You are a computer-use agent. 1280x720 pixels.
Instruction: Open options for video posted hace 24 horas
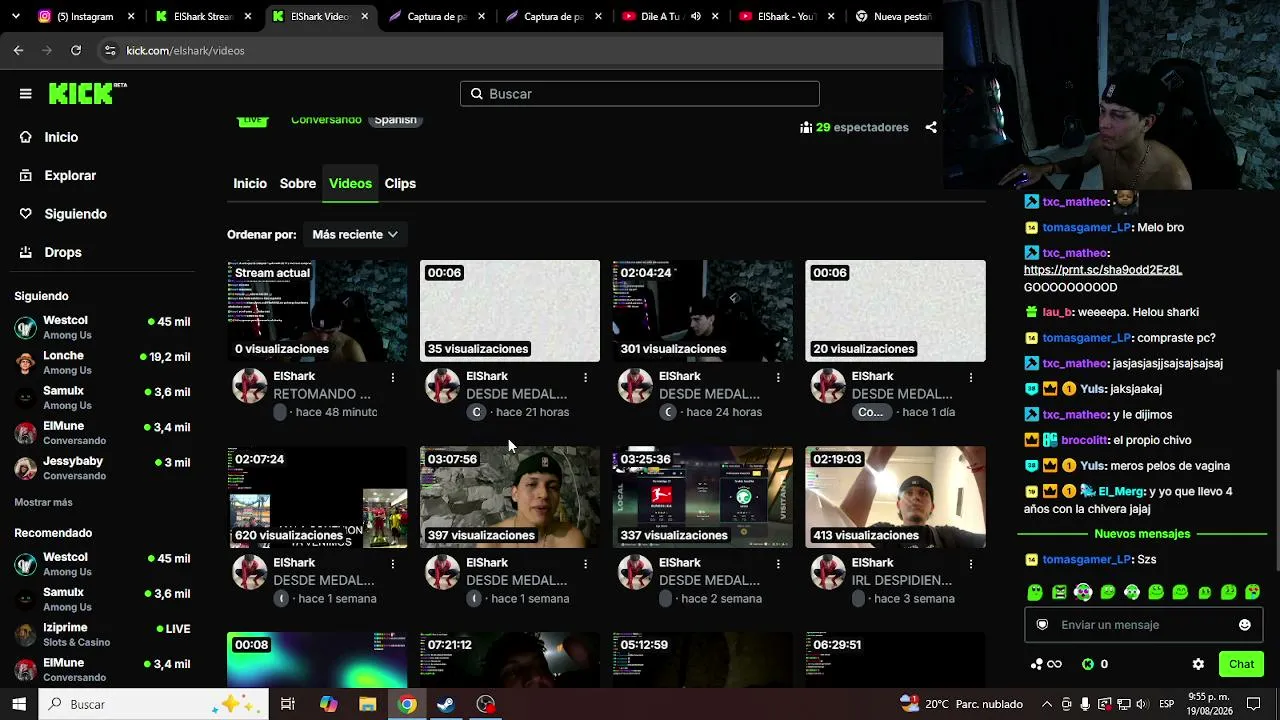(778, 377)
